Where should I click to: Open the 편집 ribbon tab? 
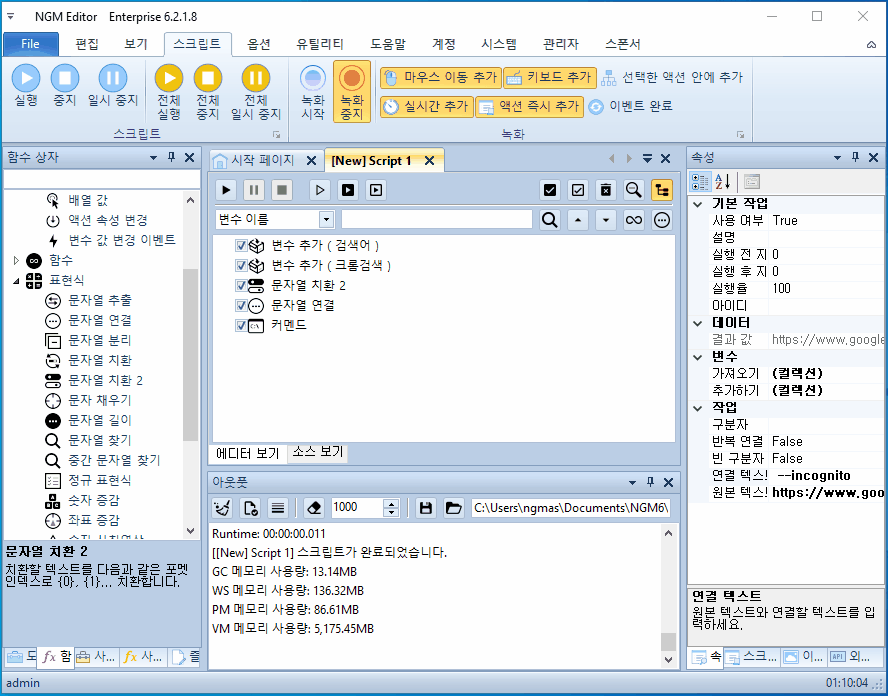[87, 44]
